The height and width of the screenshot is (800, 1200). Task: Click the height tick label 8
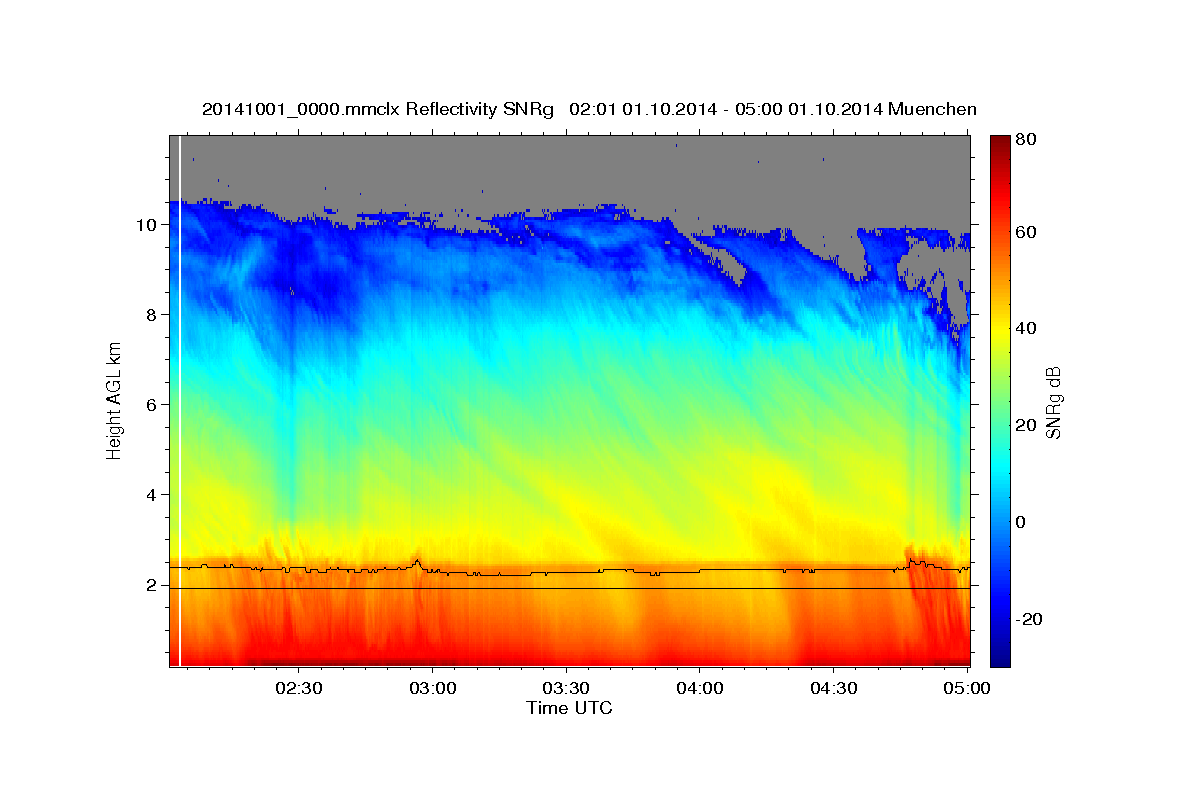[x=152, y=314]
